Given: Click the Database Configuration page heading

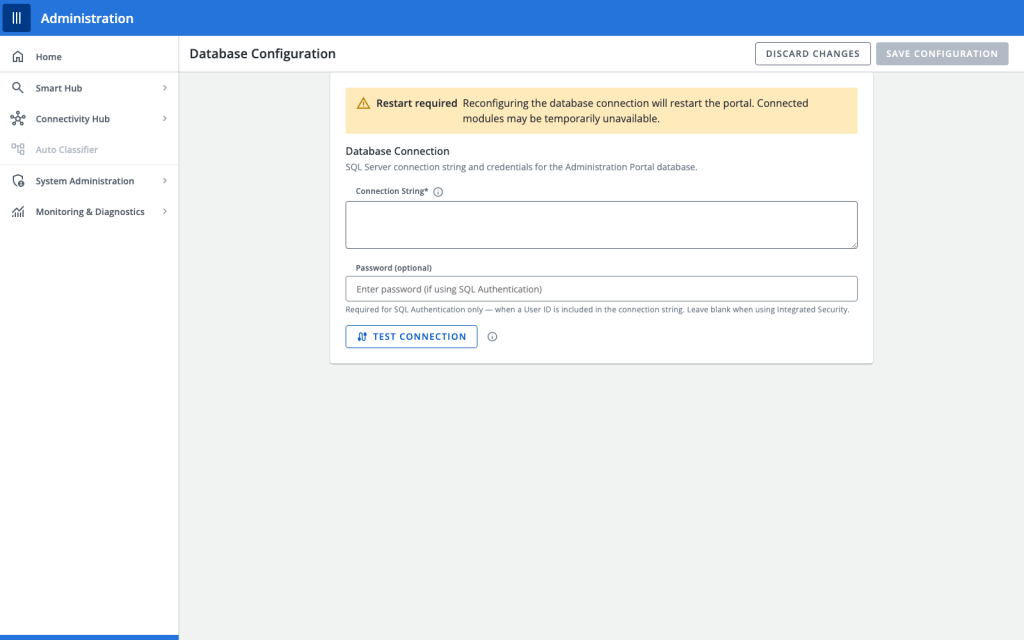Looking at the screenshot, I should (263, 54).
